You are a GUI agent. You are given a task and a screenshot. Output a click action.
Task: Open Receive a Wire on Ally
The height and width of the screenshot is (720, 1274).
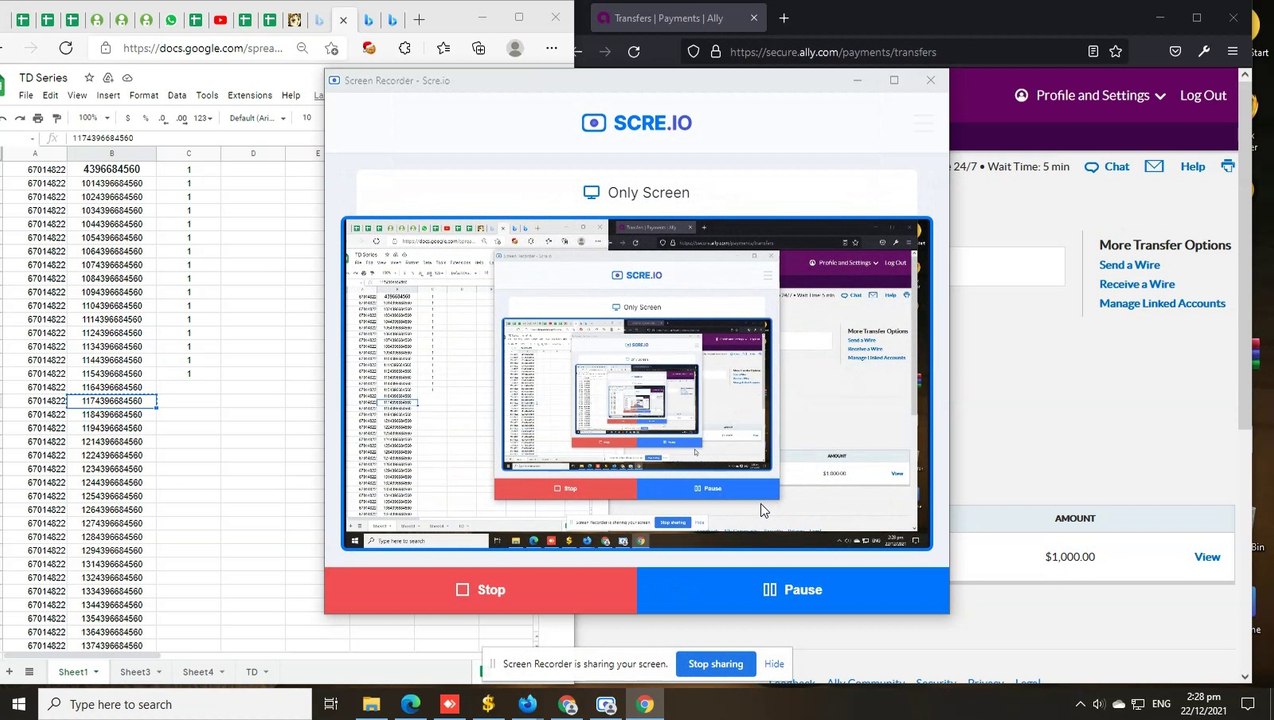coord(1137,284)
